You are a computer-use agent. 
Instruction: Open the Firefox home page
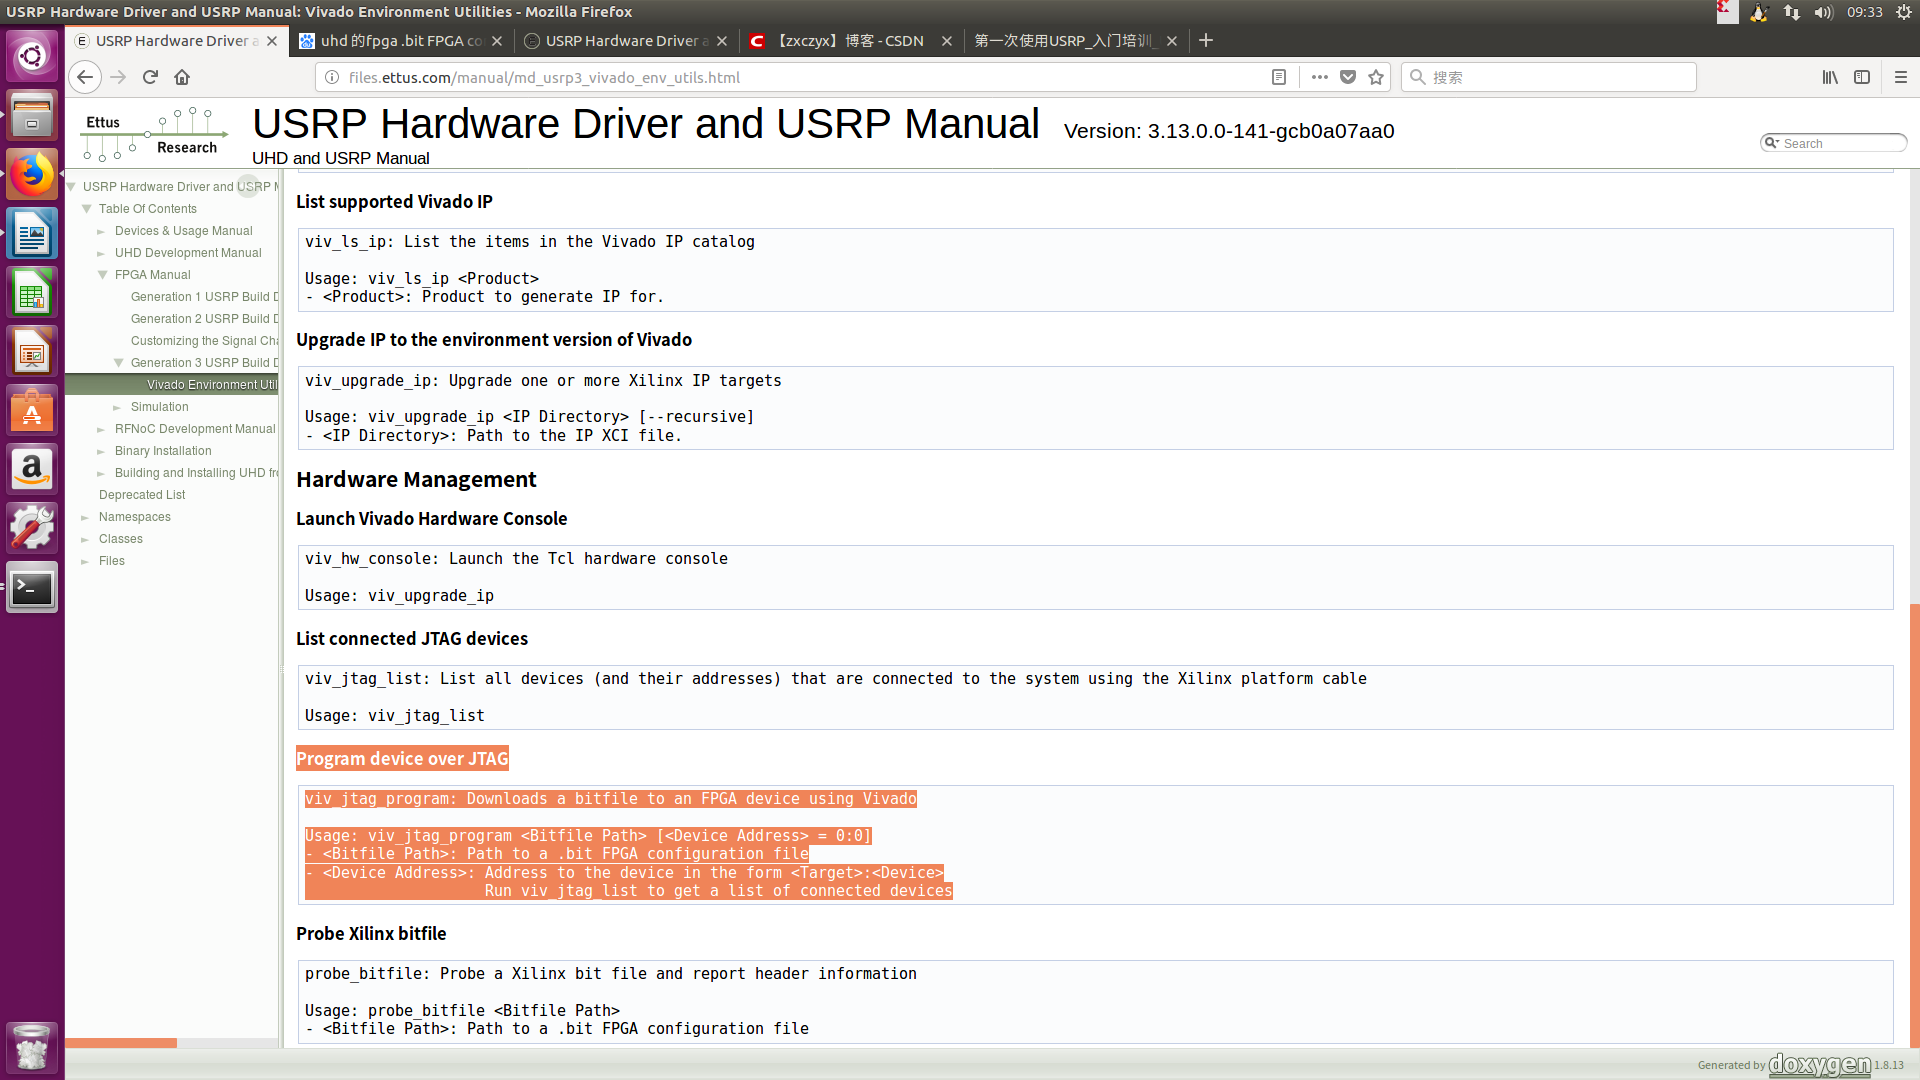182,77
